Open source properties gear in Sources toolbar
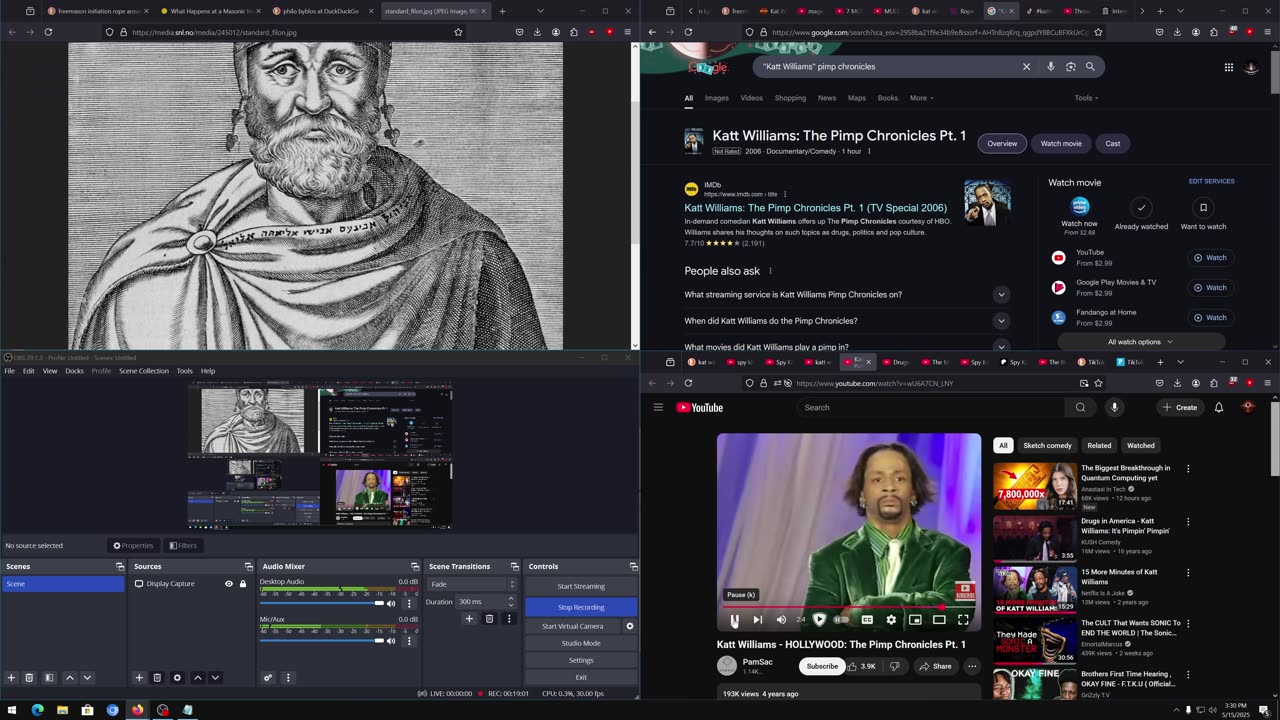Screen dimensions: 1280x720 click(x=177, y=677)
